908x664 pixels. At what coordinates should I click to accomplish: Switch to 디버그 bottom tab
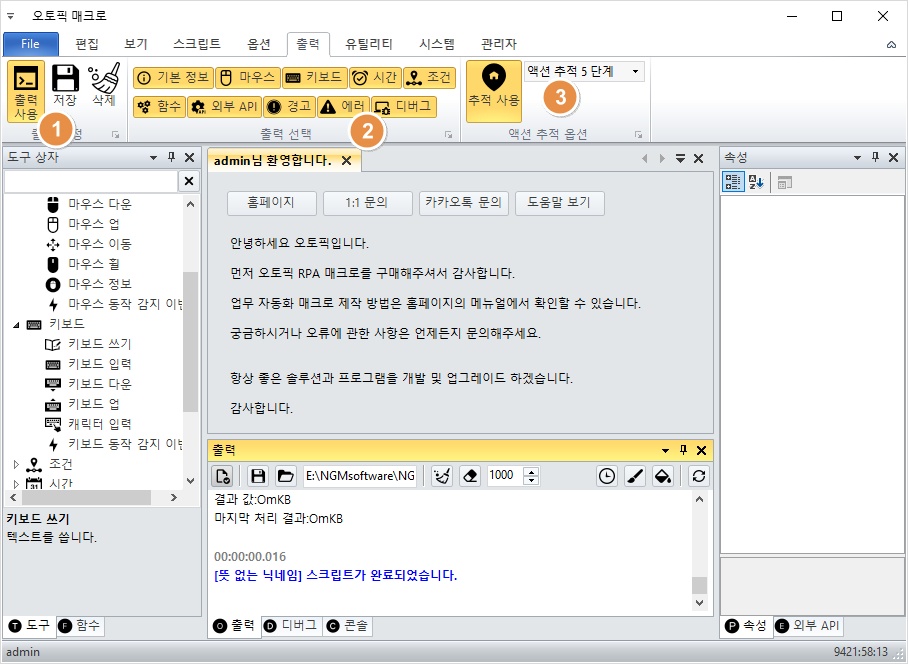(291, 626)
